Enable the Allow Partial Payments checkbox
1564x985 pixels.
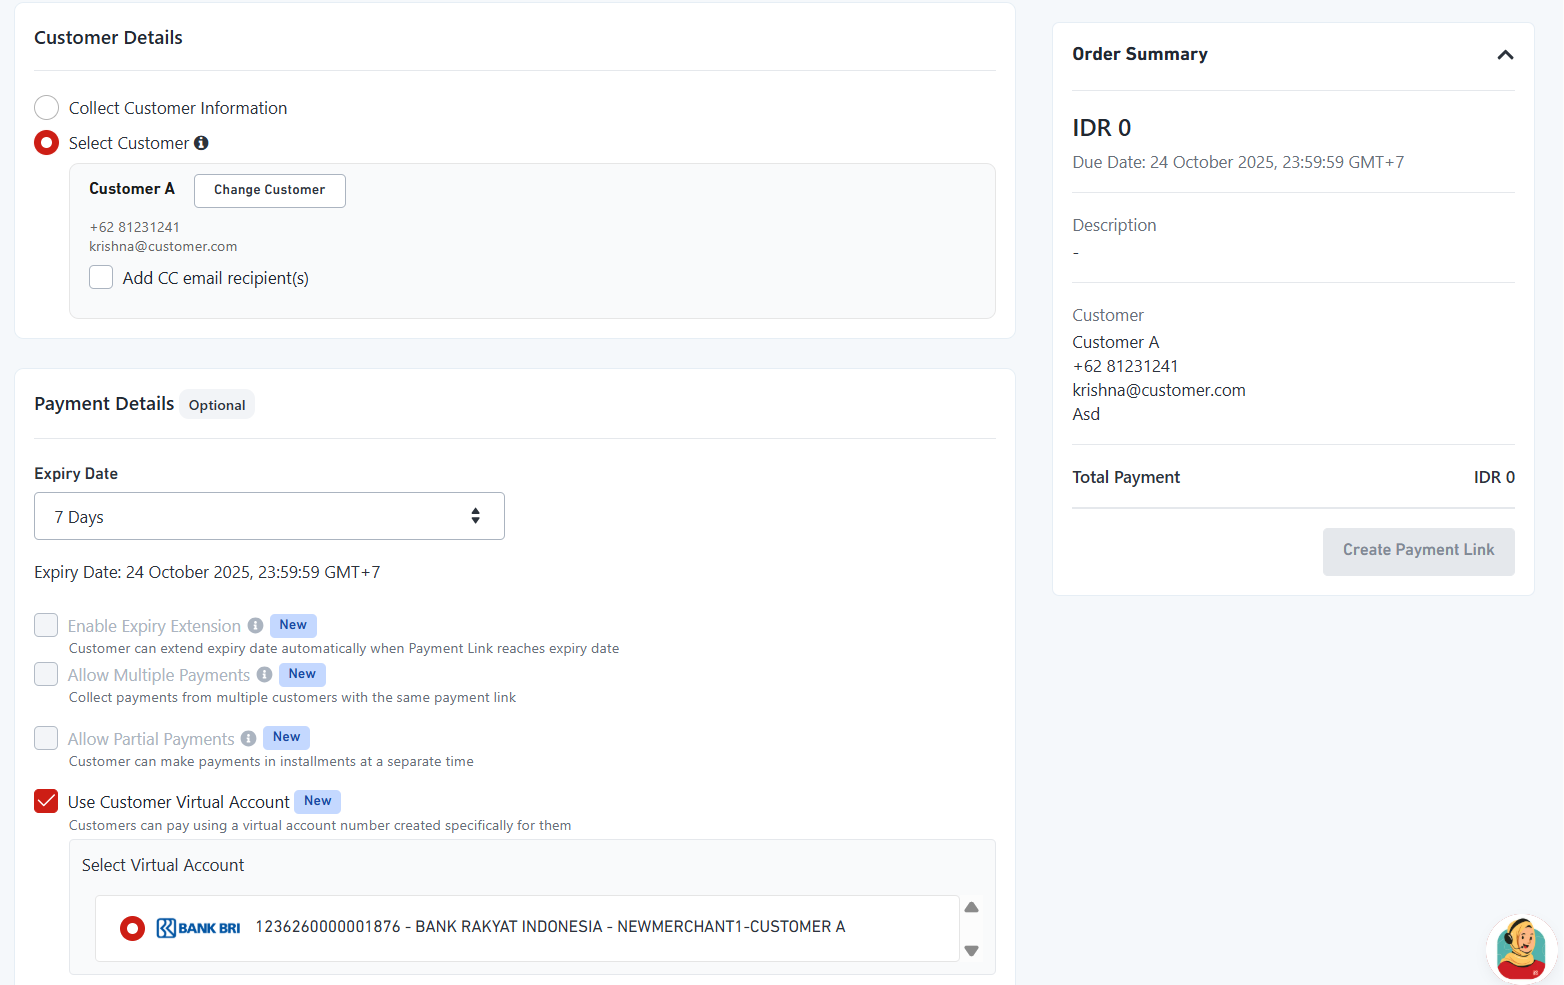point(47,739)
